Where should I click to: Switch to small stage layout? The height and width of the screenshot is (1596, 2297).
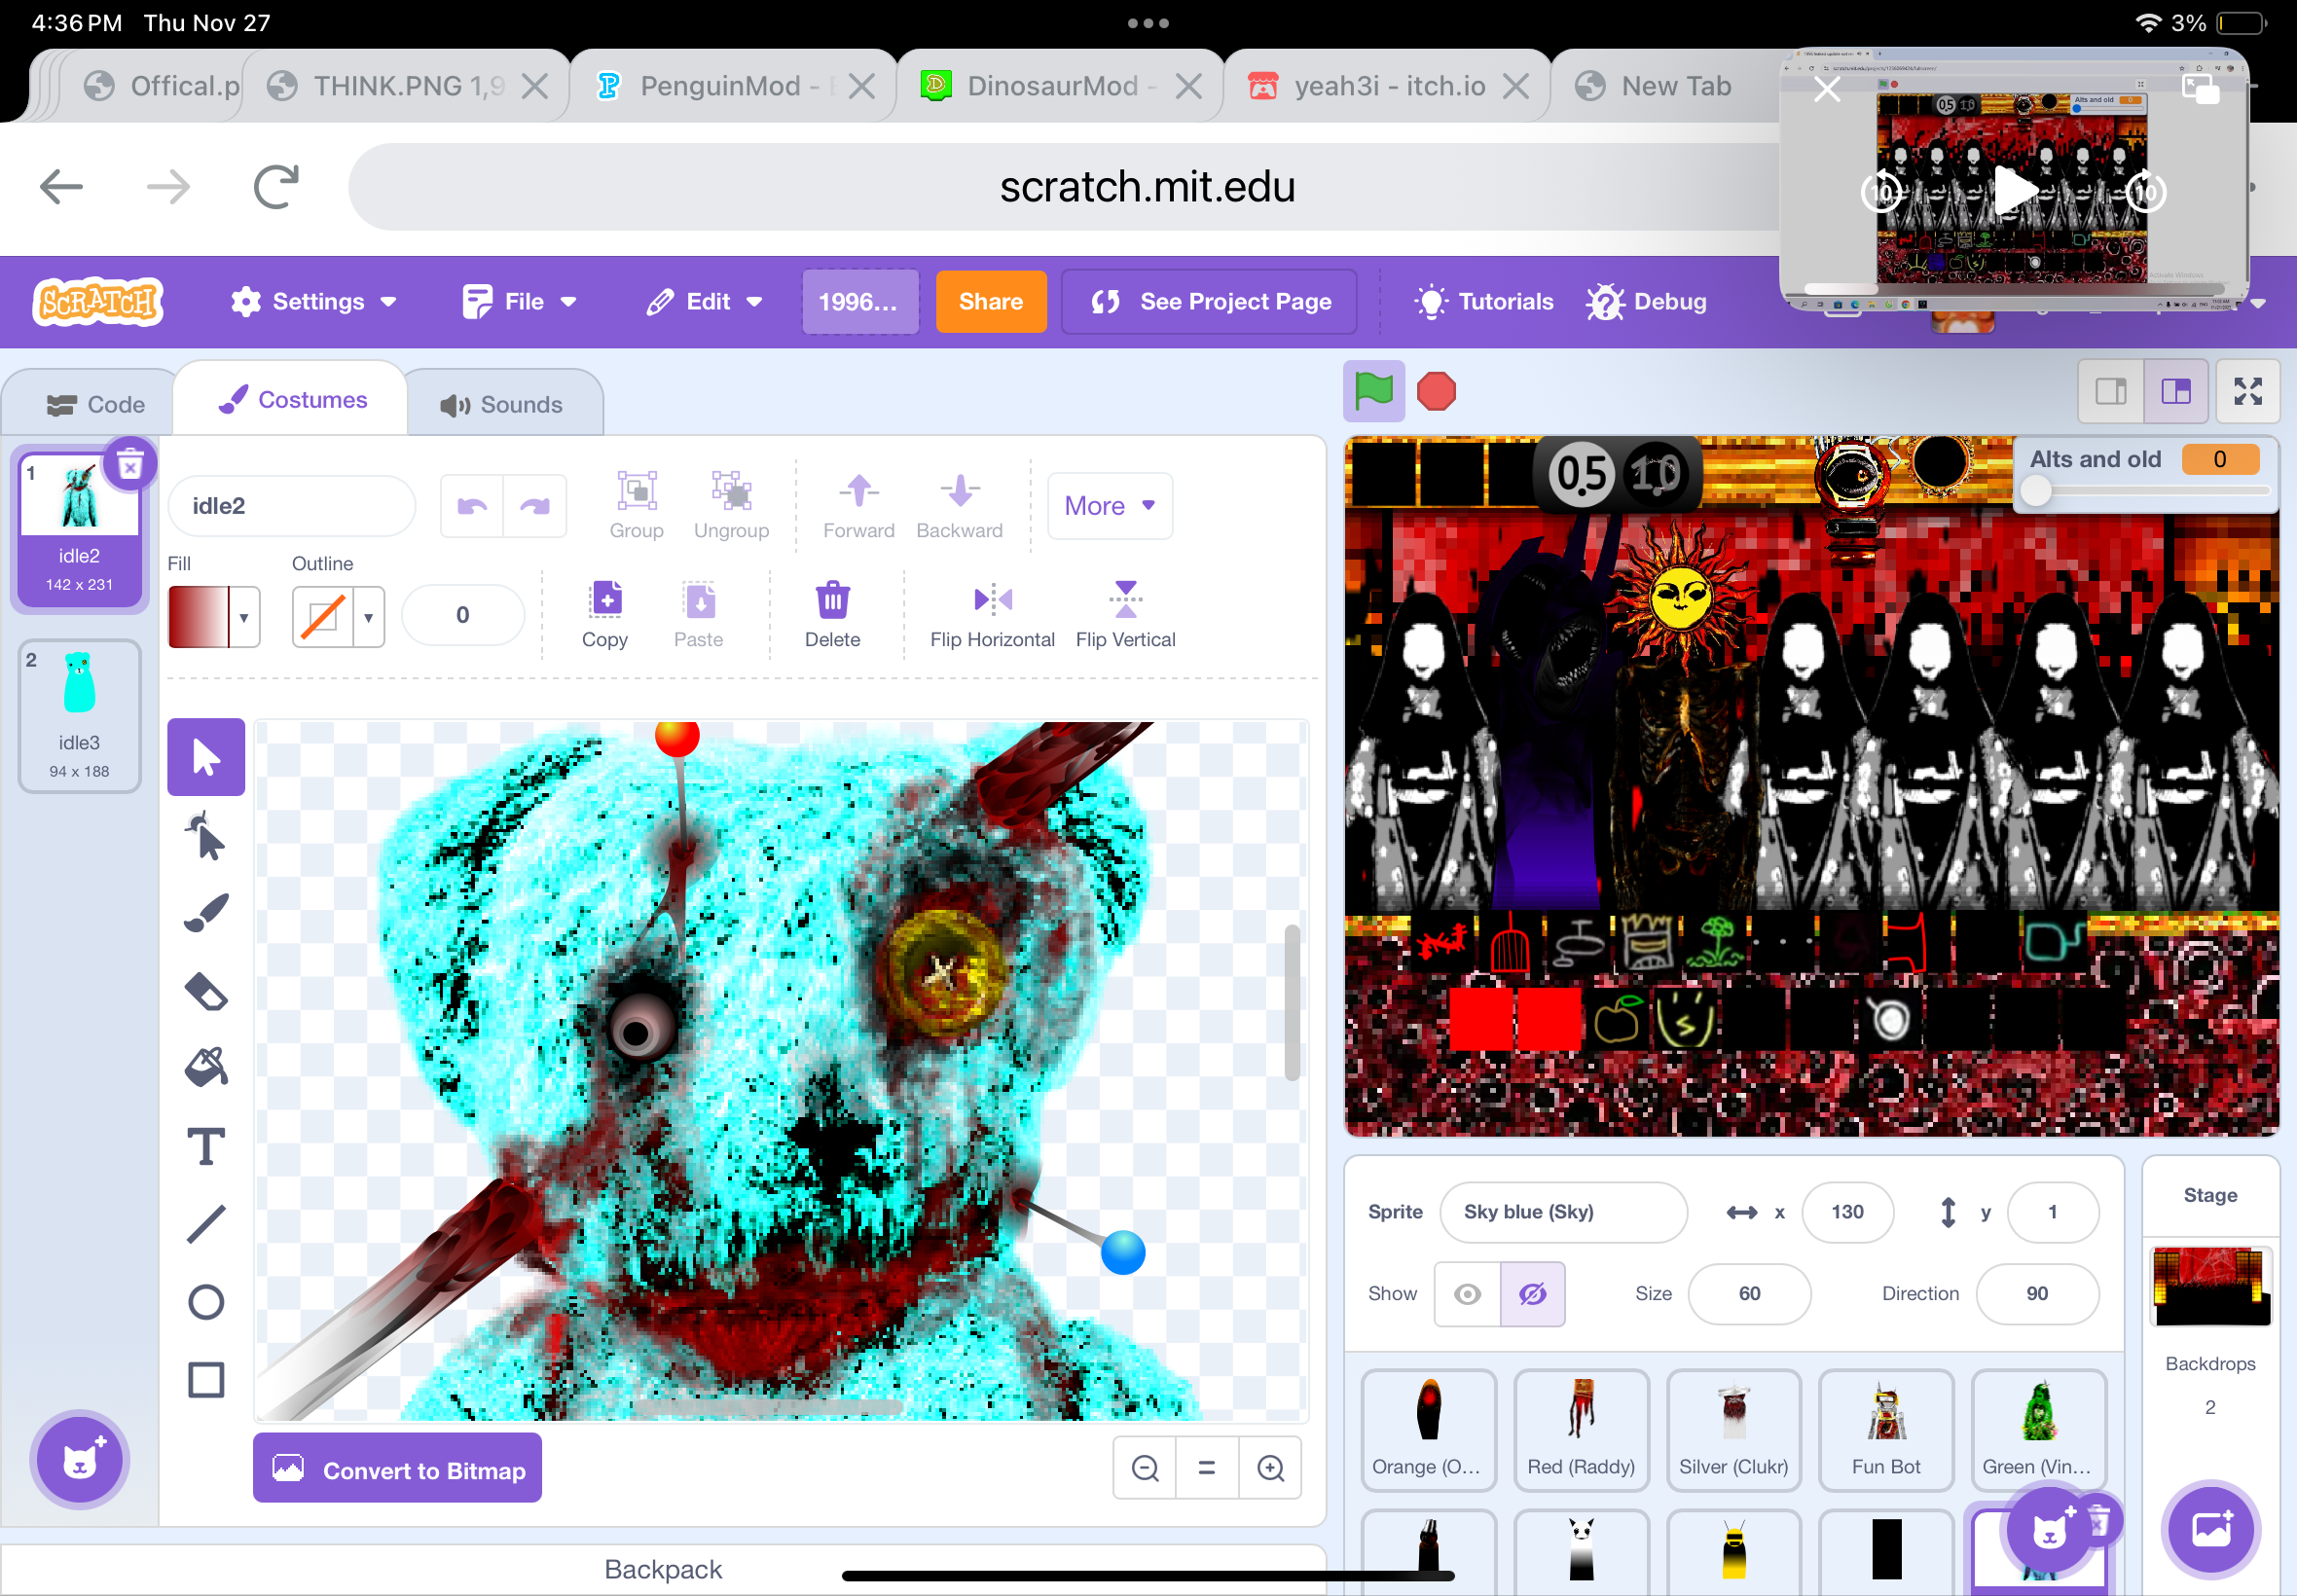pos(2110,391)
